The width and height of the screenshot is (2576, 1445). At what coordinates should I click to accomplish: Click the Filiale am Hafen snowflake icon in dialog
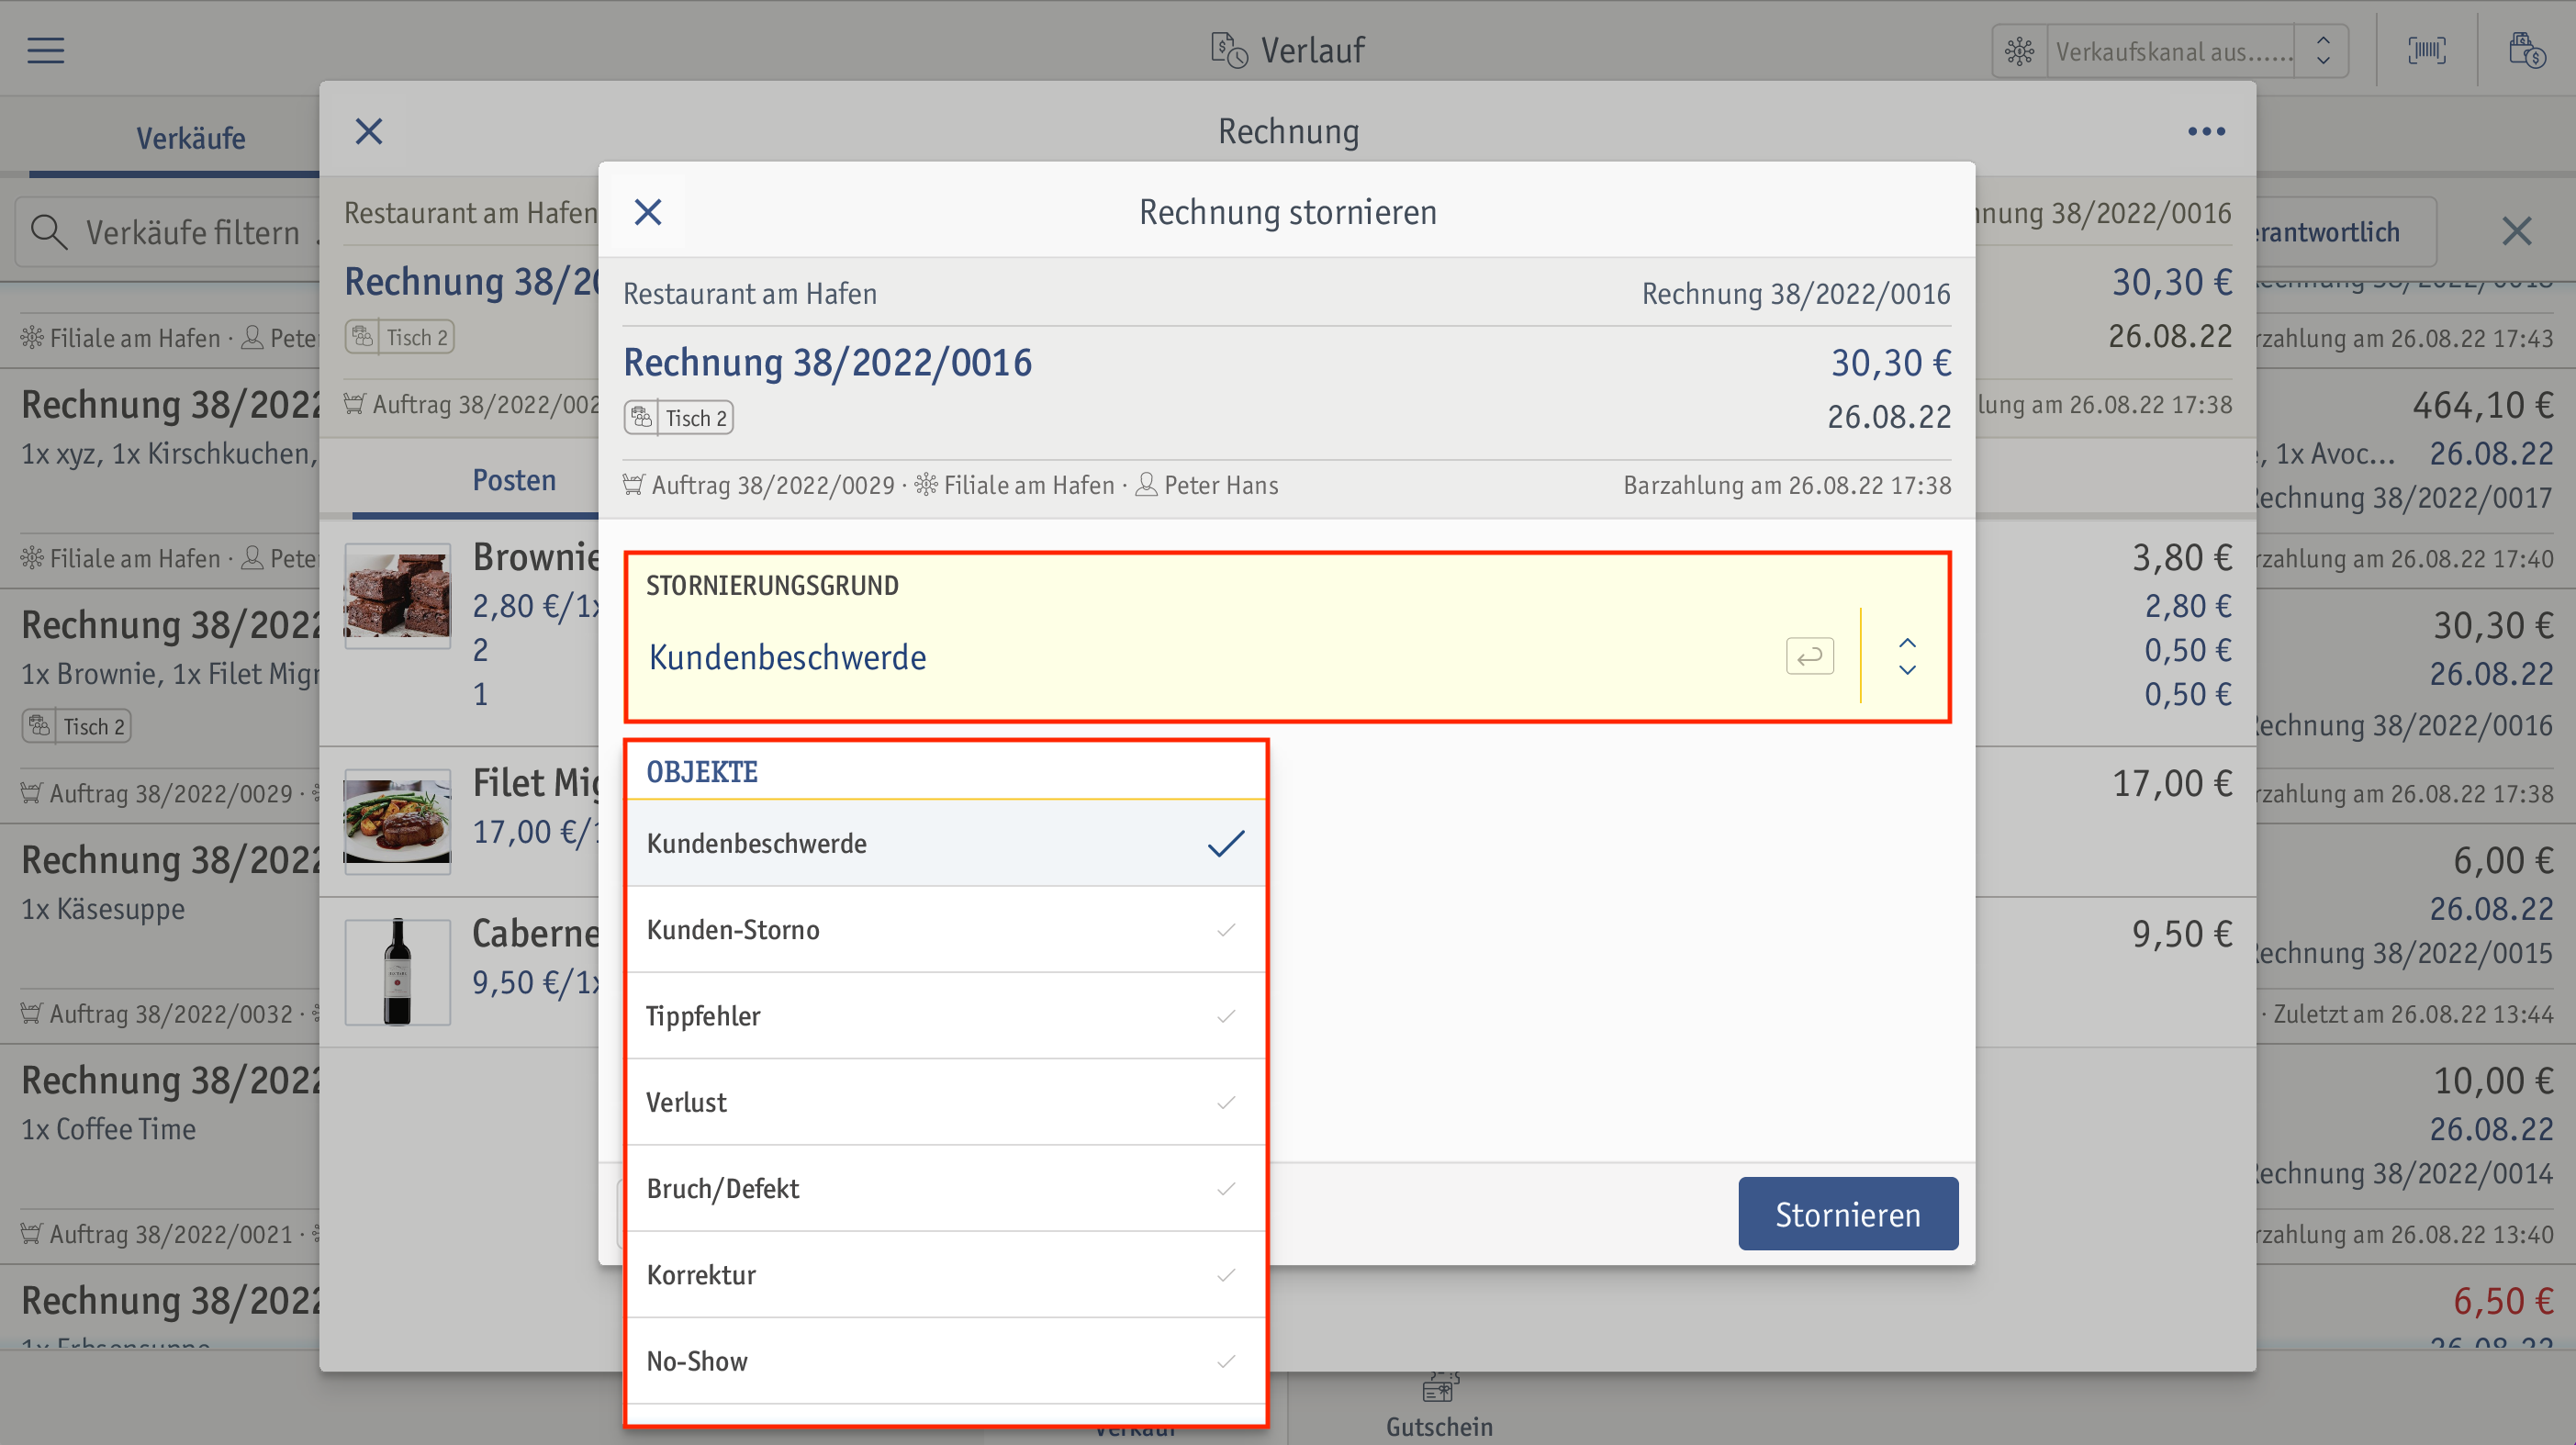(x=926, y=485)
